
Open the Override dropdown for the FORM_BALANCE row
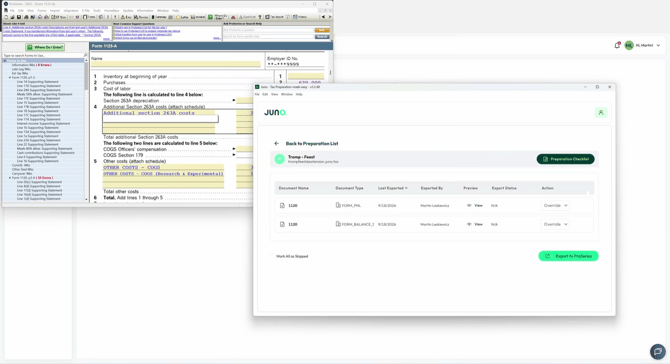(x=555, y=224)
